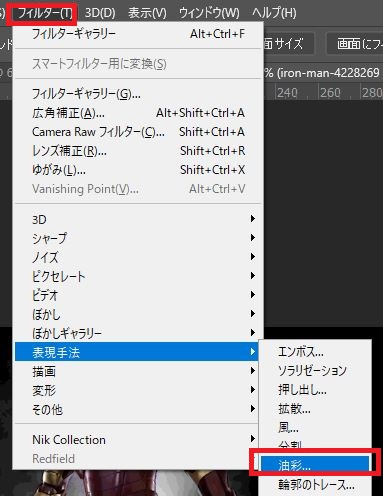Open the 3D(D) menu

pos(100,13)
